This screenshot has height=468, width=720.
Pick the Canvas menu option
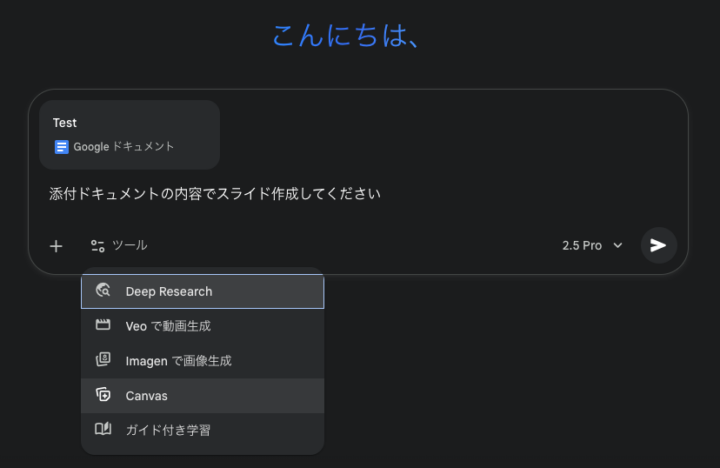(147, 396)
